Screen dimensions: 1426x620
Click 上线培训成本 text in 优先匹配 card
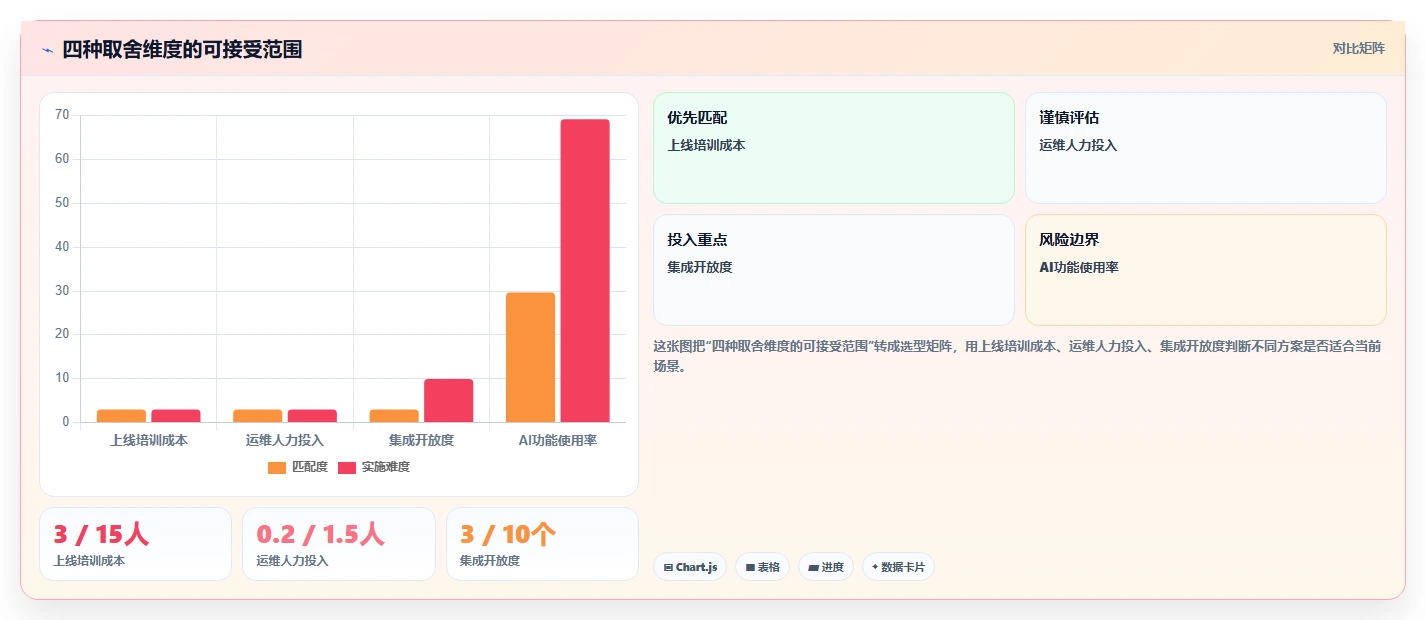pyautogui.click(x=706, y=145)
